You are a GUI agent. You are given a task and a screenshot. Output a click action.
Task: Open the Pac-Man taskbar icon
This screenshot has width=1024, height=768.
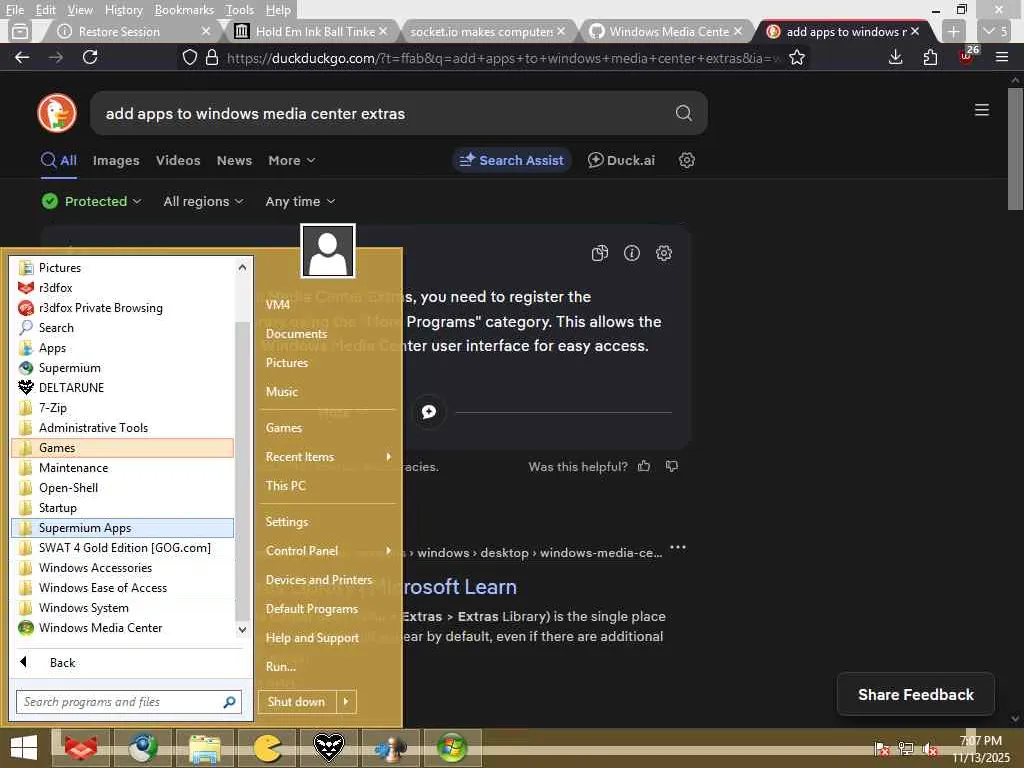[267, 748]
